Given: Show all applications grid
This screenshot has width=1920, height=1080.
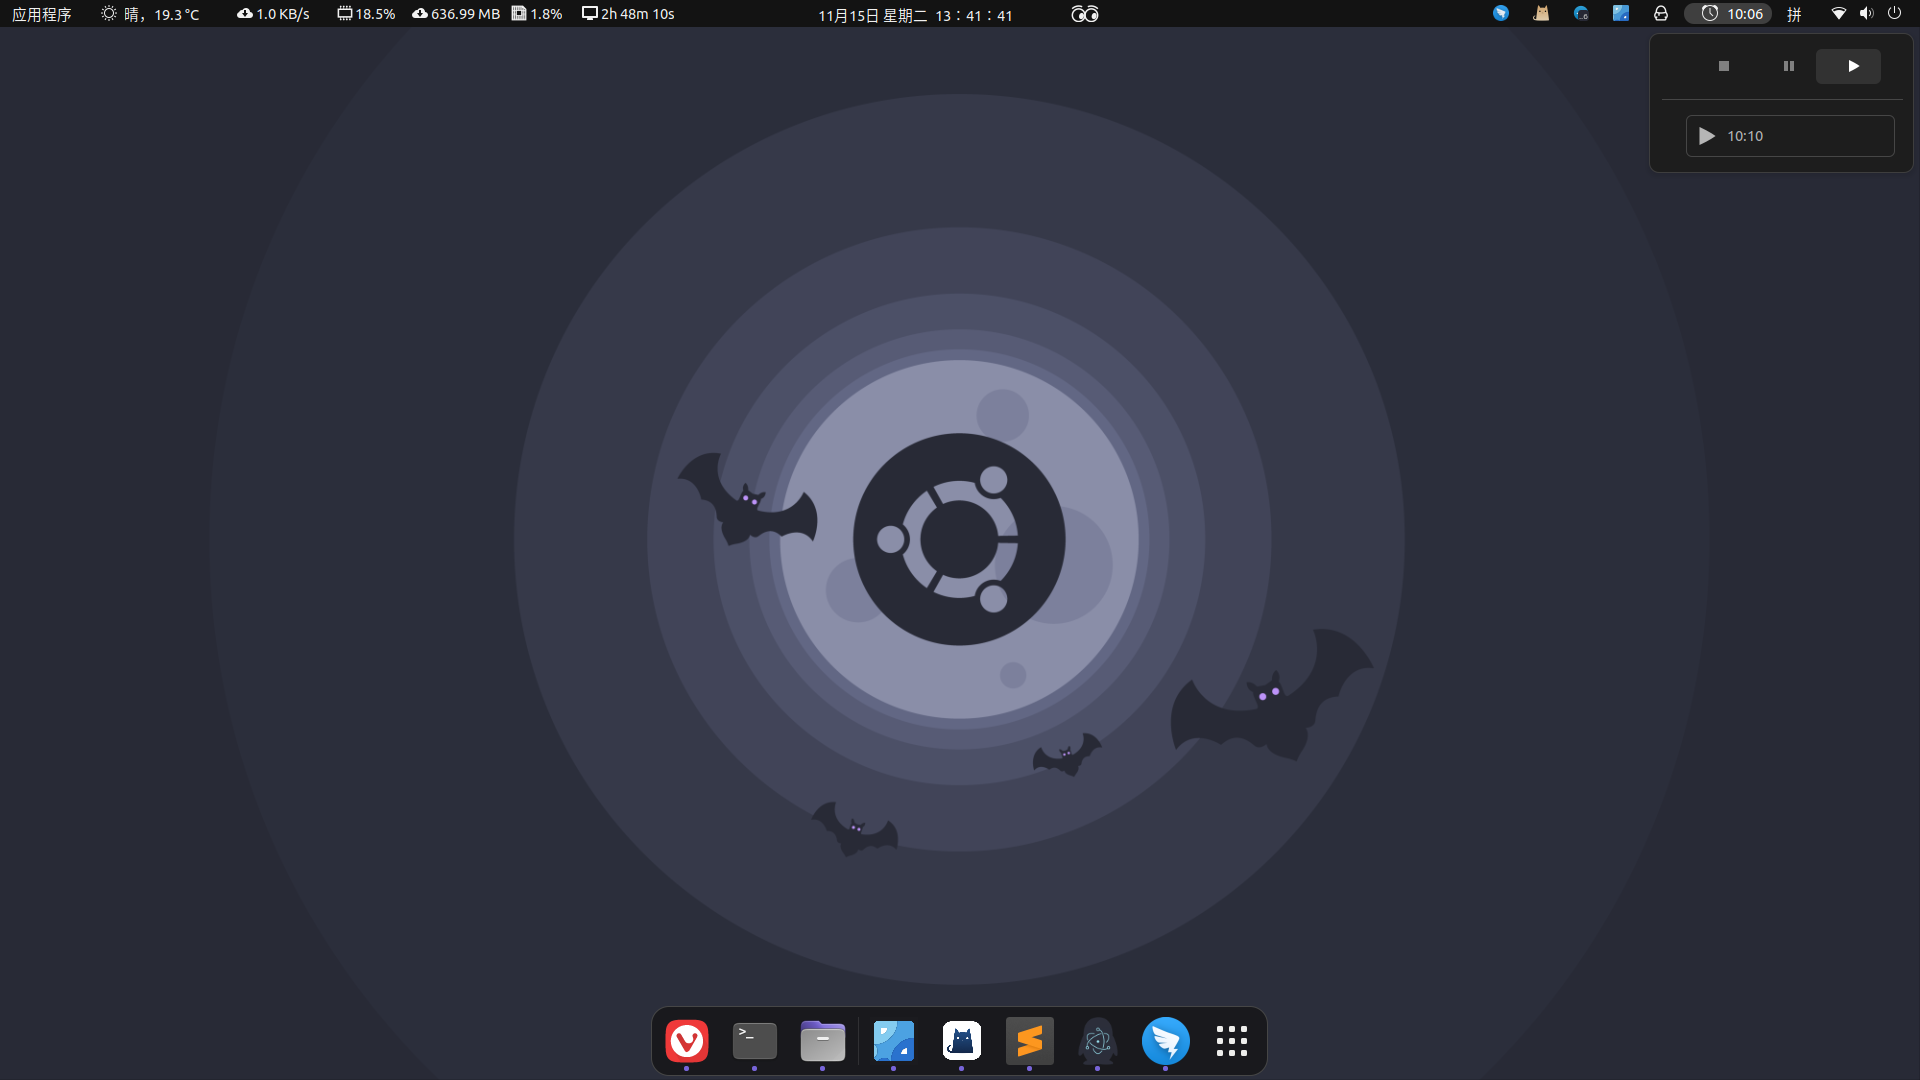Looking at the screenshot, I should pos(1232,1041).
